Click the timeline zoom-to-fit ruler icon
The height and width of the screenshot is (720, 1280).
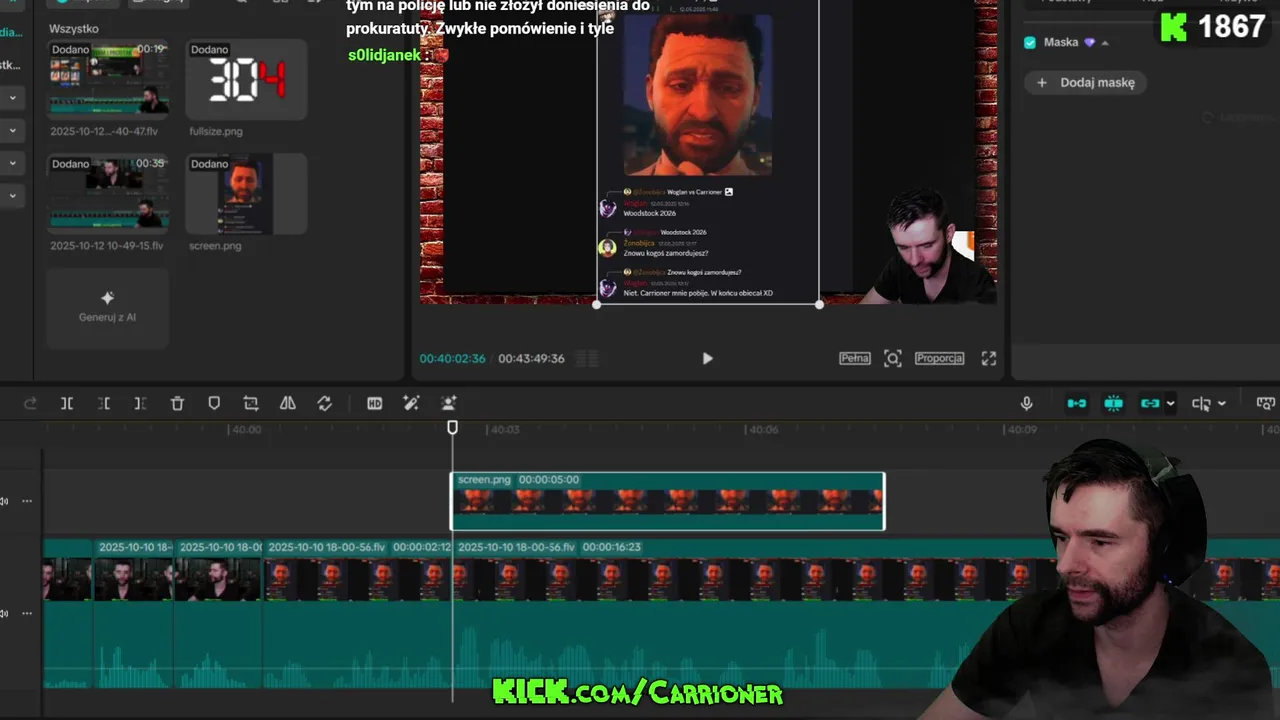(1266, 403)
